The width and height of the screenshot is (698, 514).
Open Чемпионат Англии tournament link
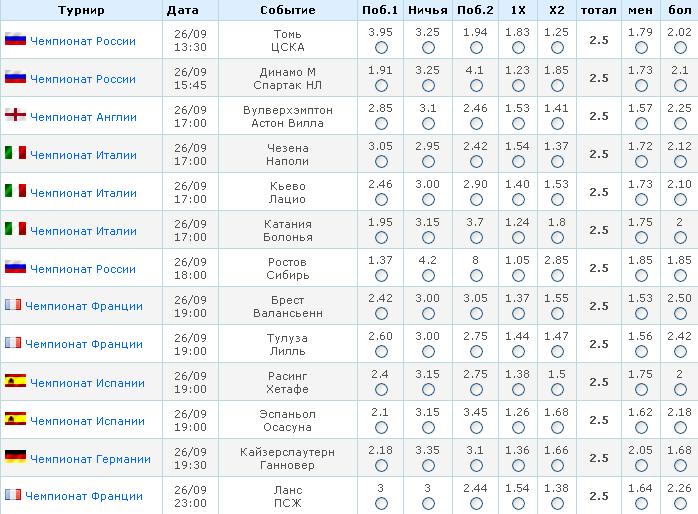click(83, 117)
